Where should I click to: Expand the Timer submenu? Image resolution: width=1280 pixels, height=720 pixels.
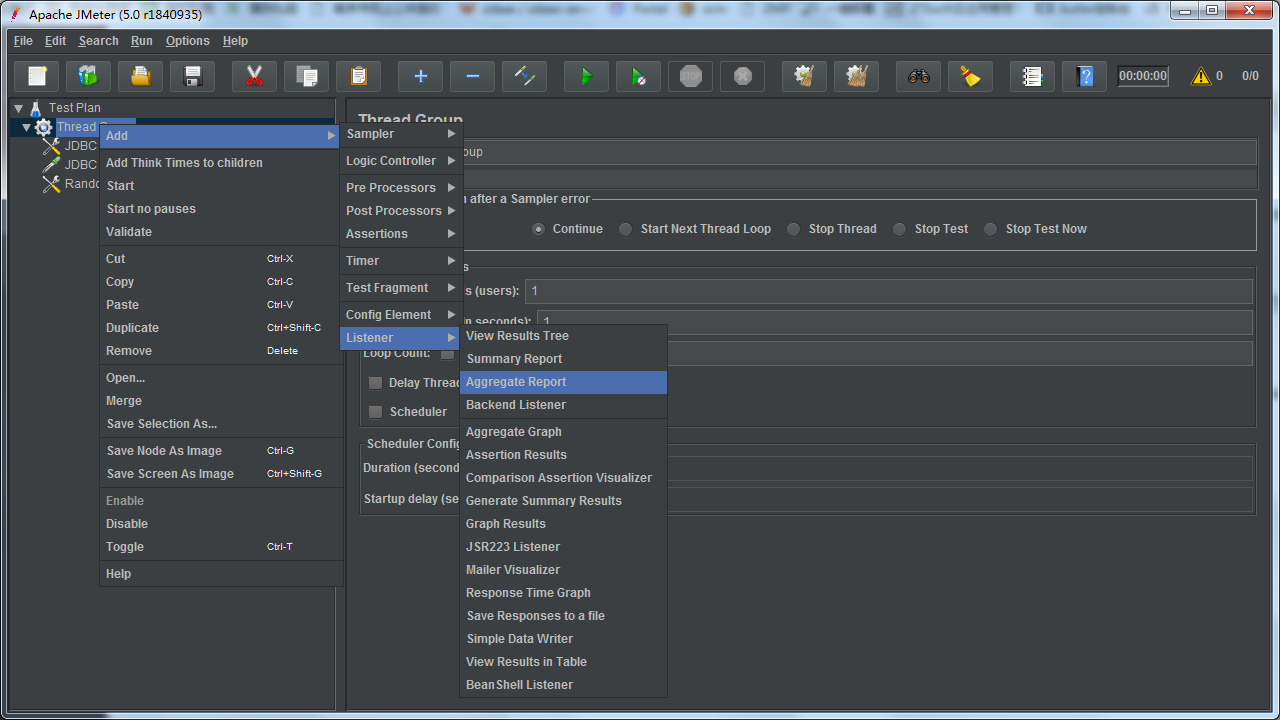click(x=401, y=261)
